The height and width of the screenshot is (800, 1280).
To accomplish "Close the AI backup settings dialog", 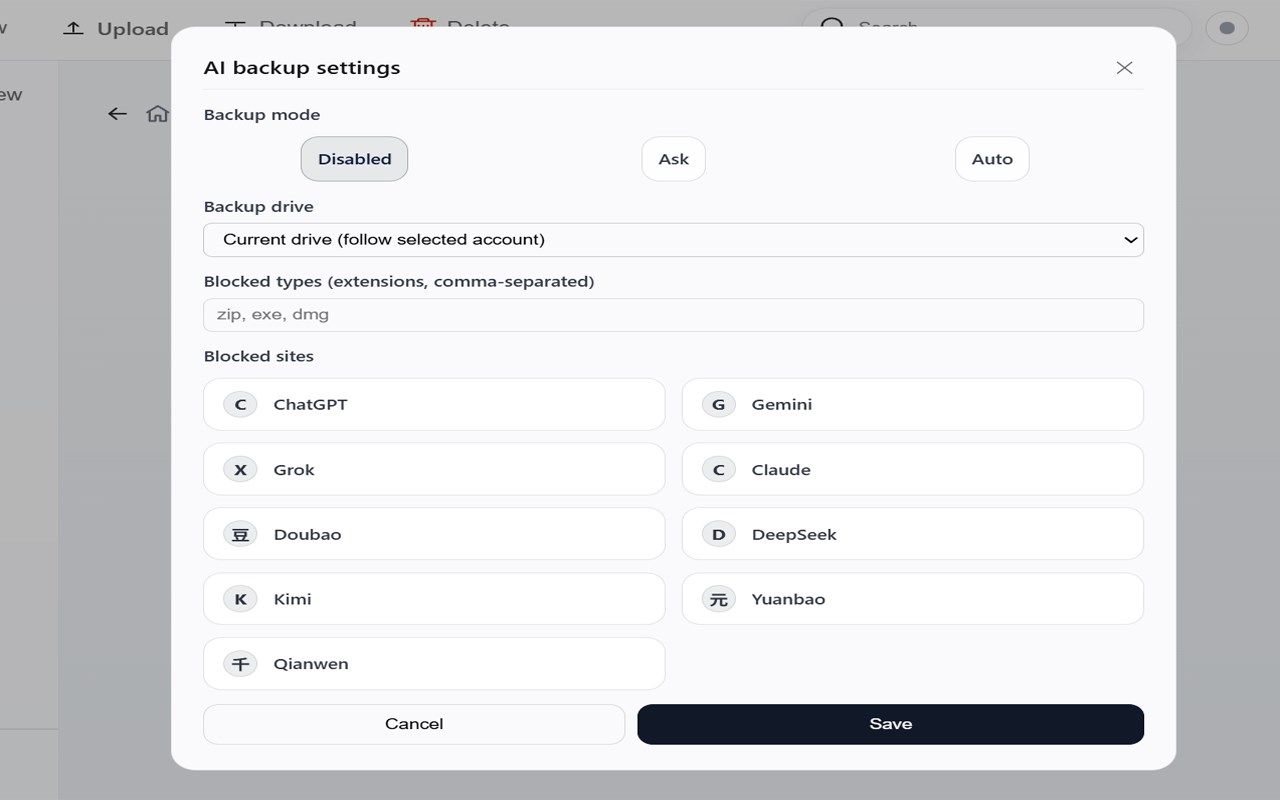I will point(1124,68).
